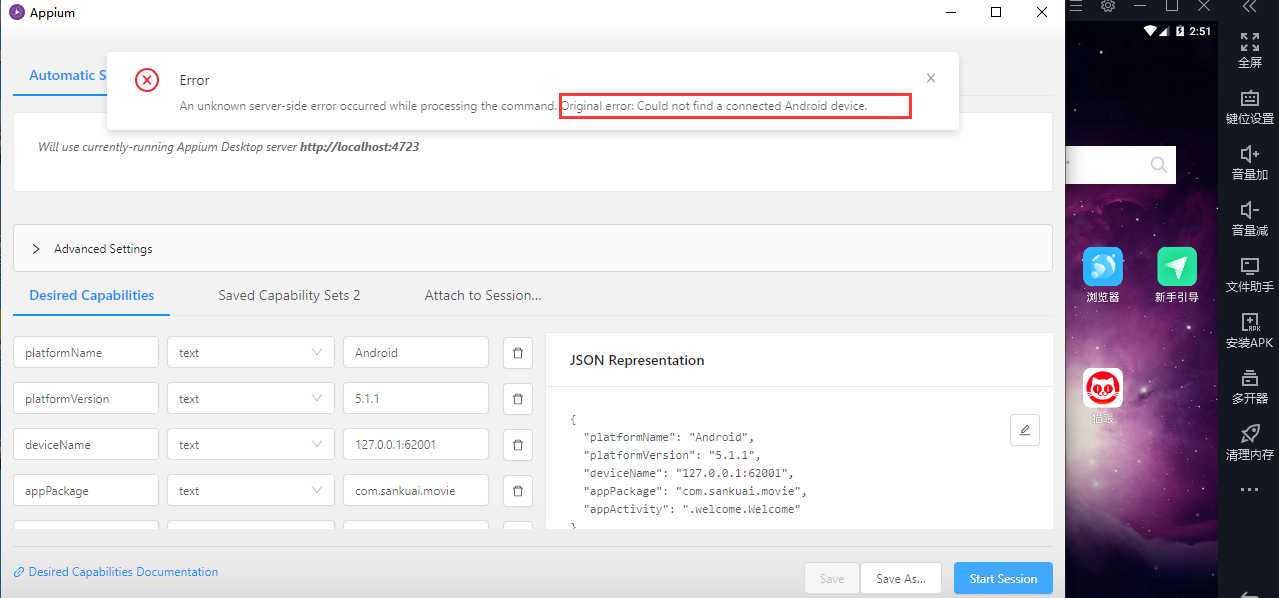The image size is (1279, 598).
Task: Click the Start Session button
Action: click(x=1003, y=578)
